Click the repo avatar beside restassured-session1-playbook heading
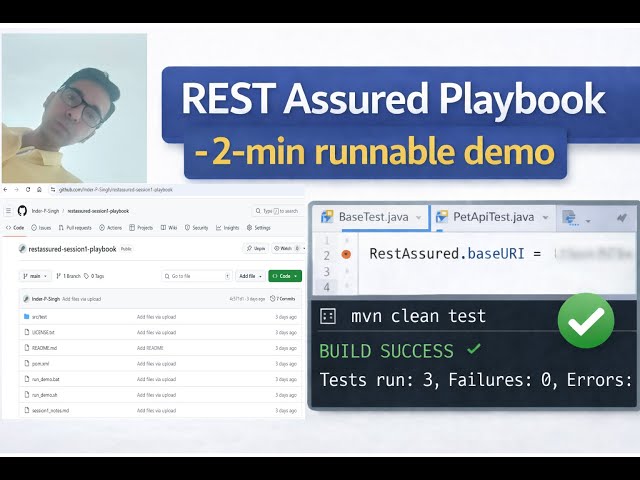 [x=22, y=249]
